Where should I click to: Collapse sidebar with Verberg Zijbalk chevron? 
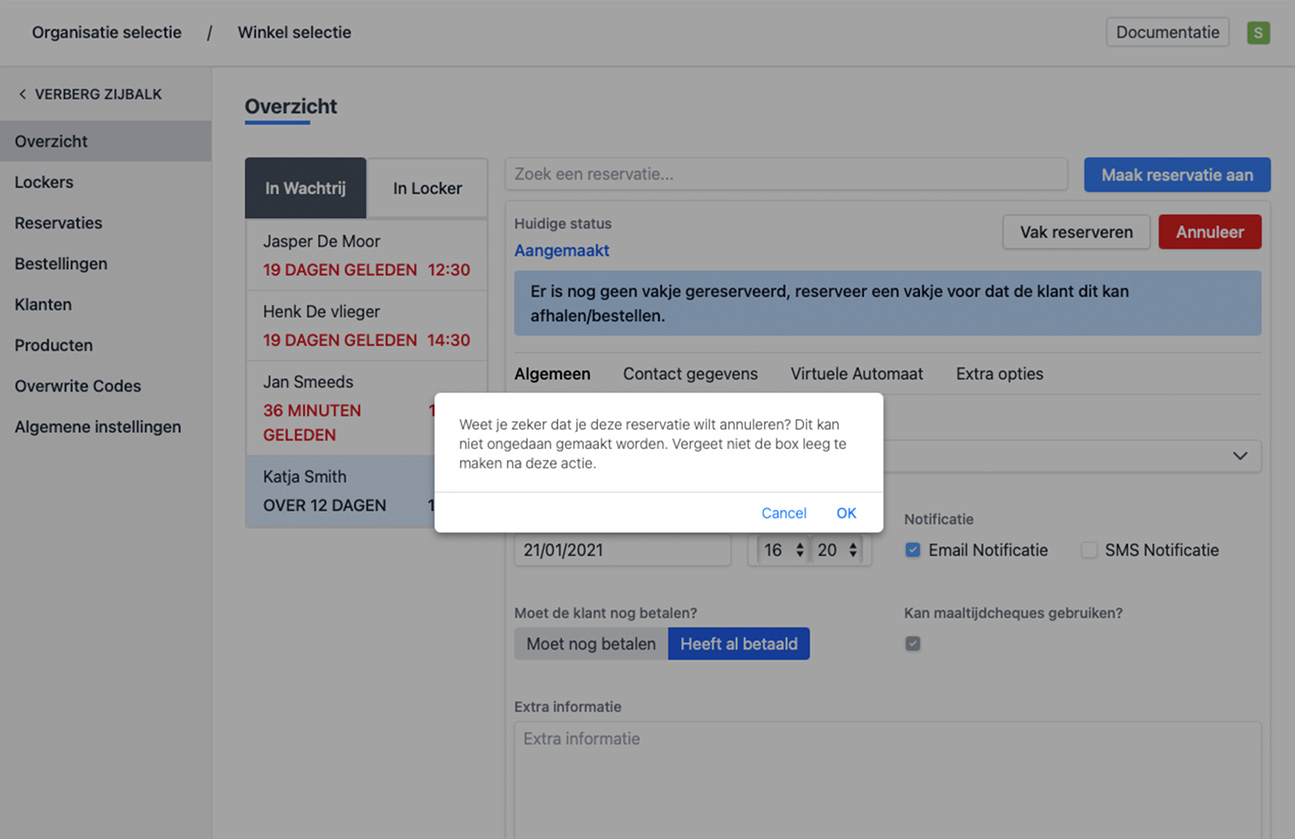(23, 94)
